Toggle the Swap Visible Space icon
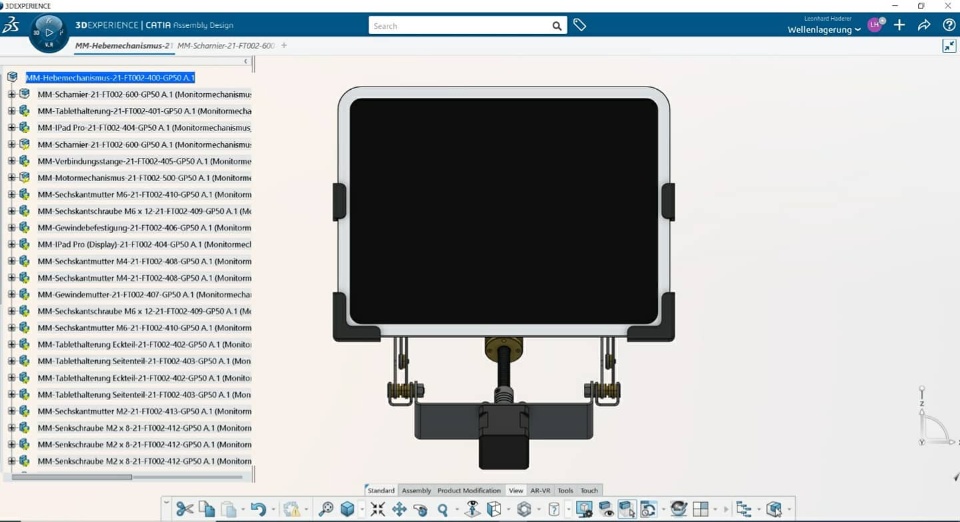The width and height of the screenshot is (960, 522). (627, 509)
